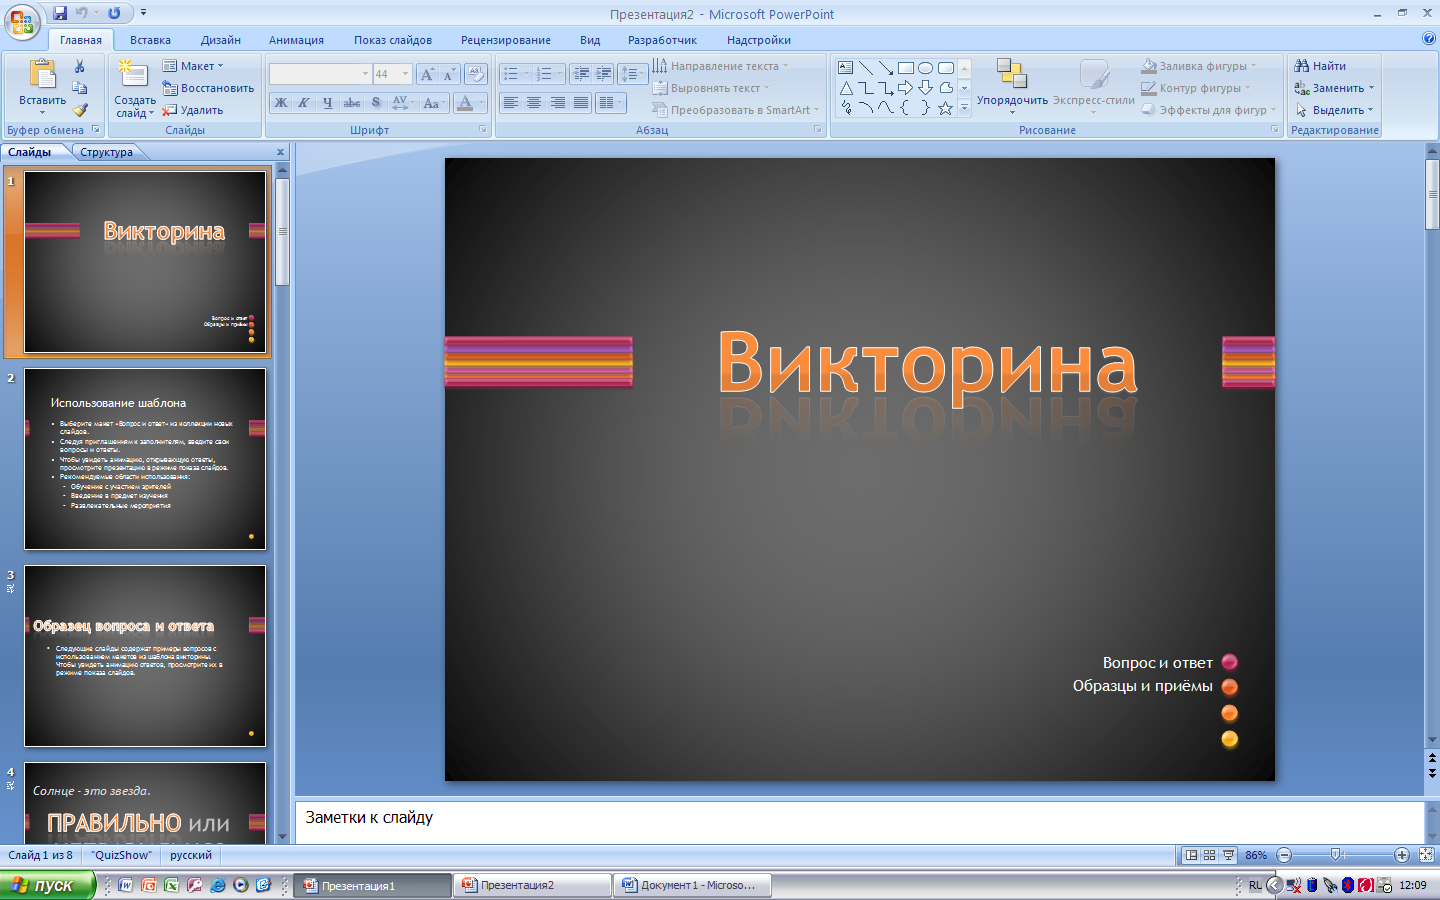Select the Text Box shape icon
The image size is (1440, 900).
click(x=846, y=68)
